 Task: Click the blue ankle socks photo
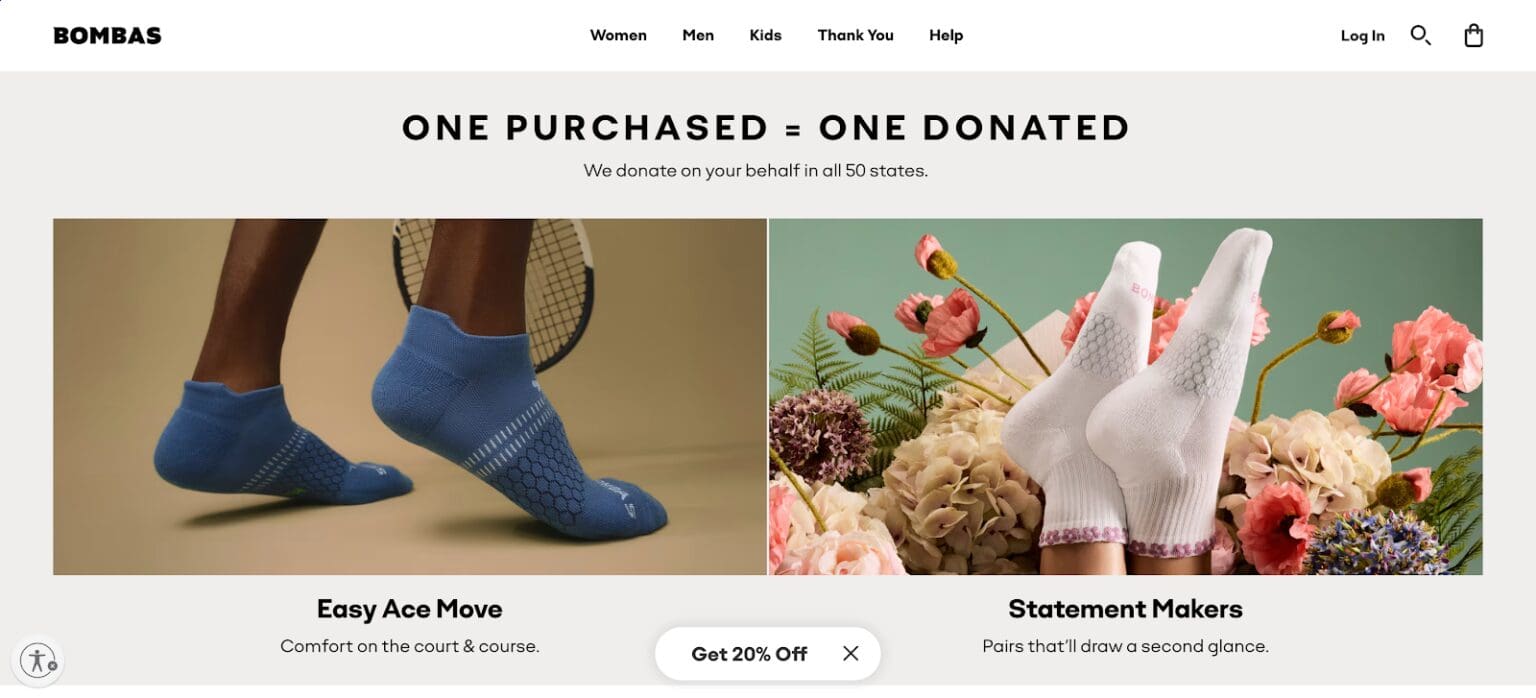409,396
